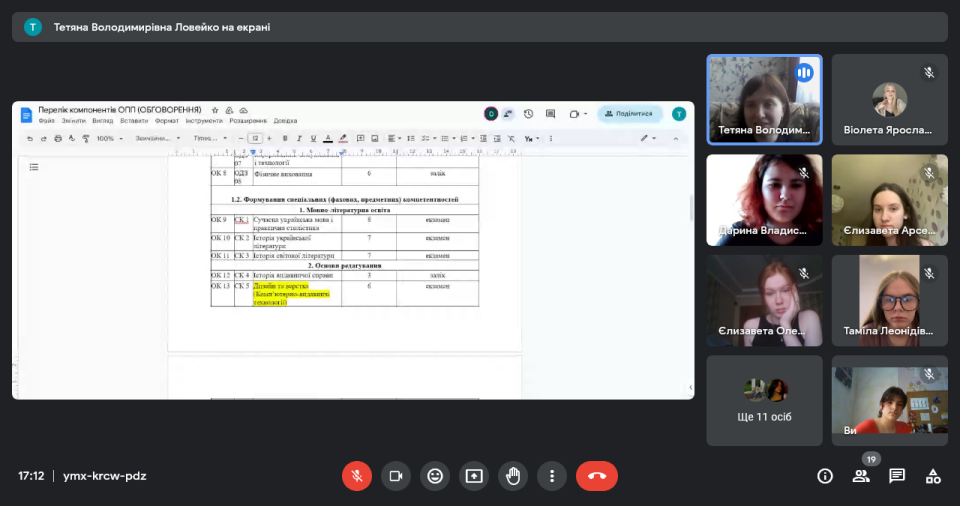The image size is (960, 506).
Task: Click the present screen icon
Action: point(474,476)
